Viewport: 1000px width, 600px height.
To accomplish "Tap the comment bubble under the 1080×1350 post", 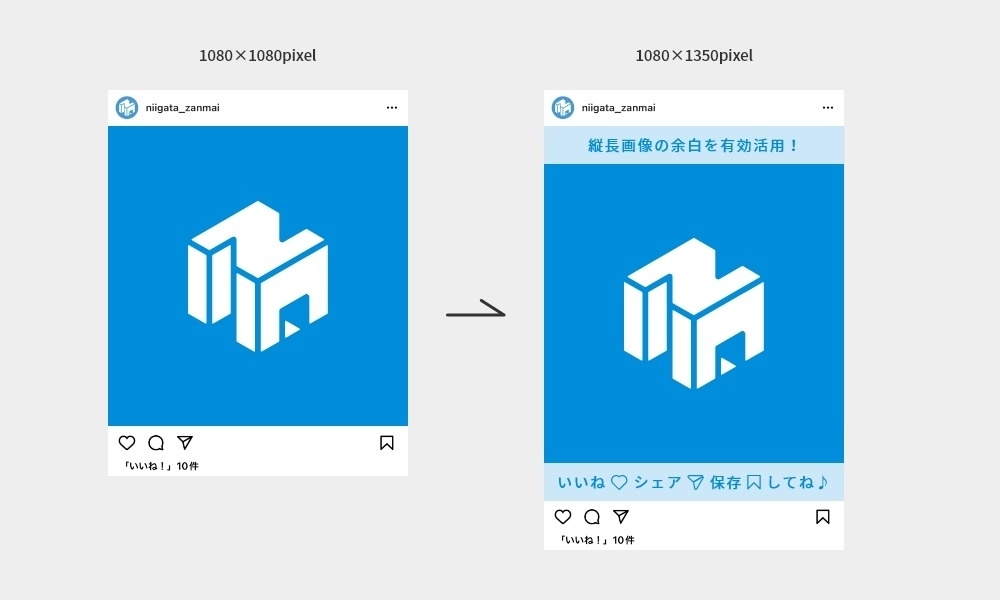I will click(x=592, y=517).
